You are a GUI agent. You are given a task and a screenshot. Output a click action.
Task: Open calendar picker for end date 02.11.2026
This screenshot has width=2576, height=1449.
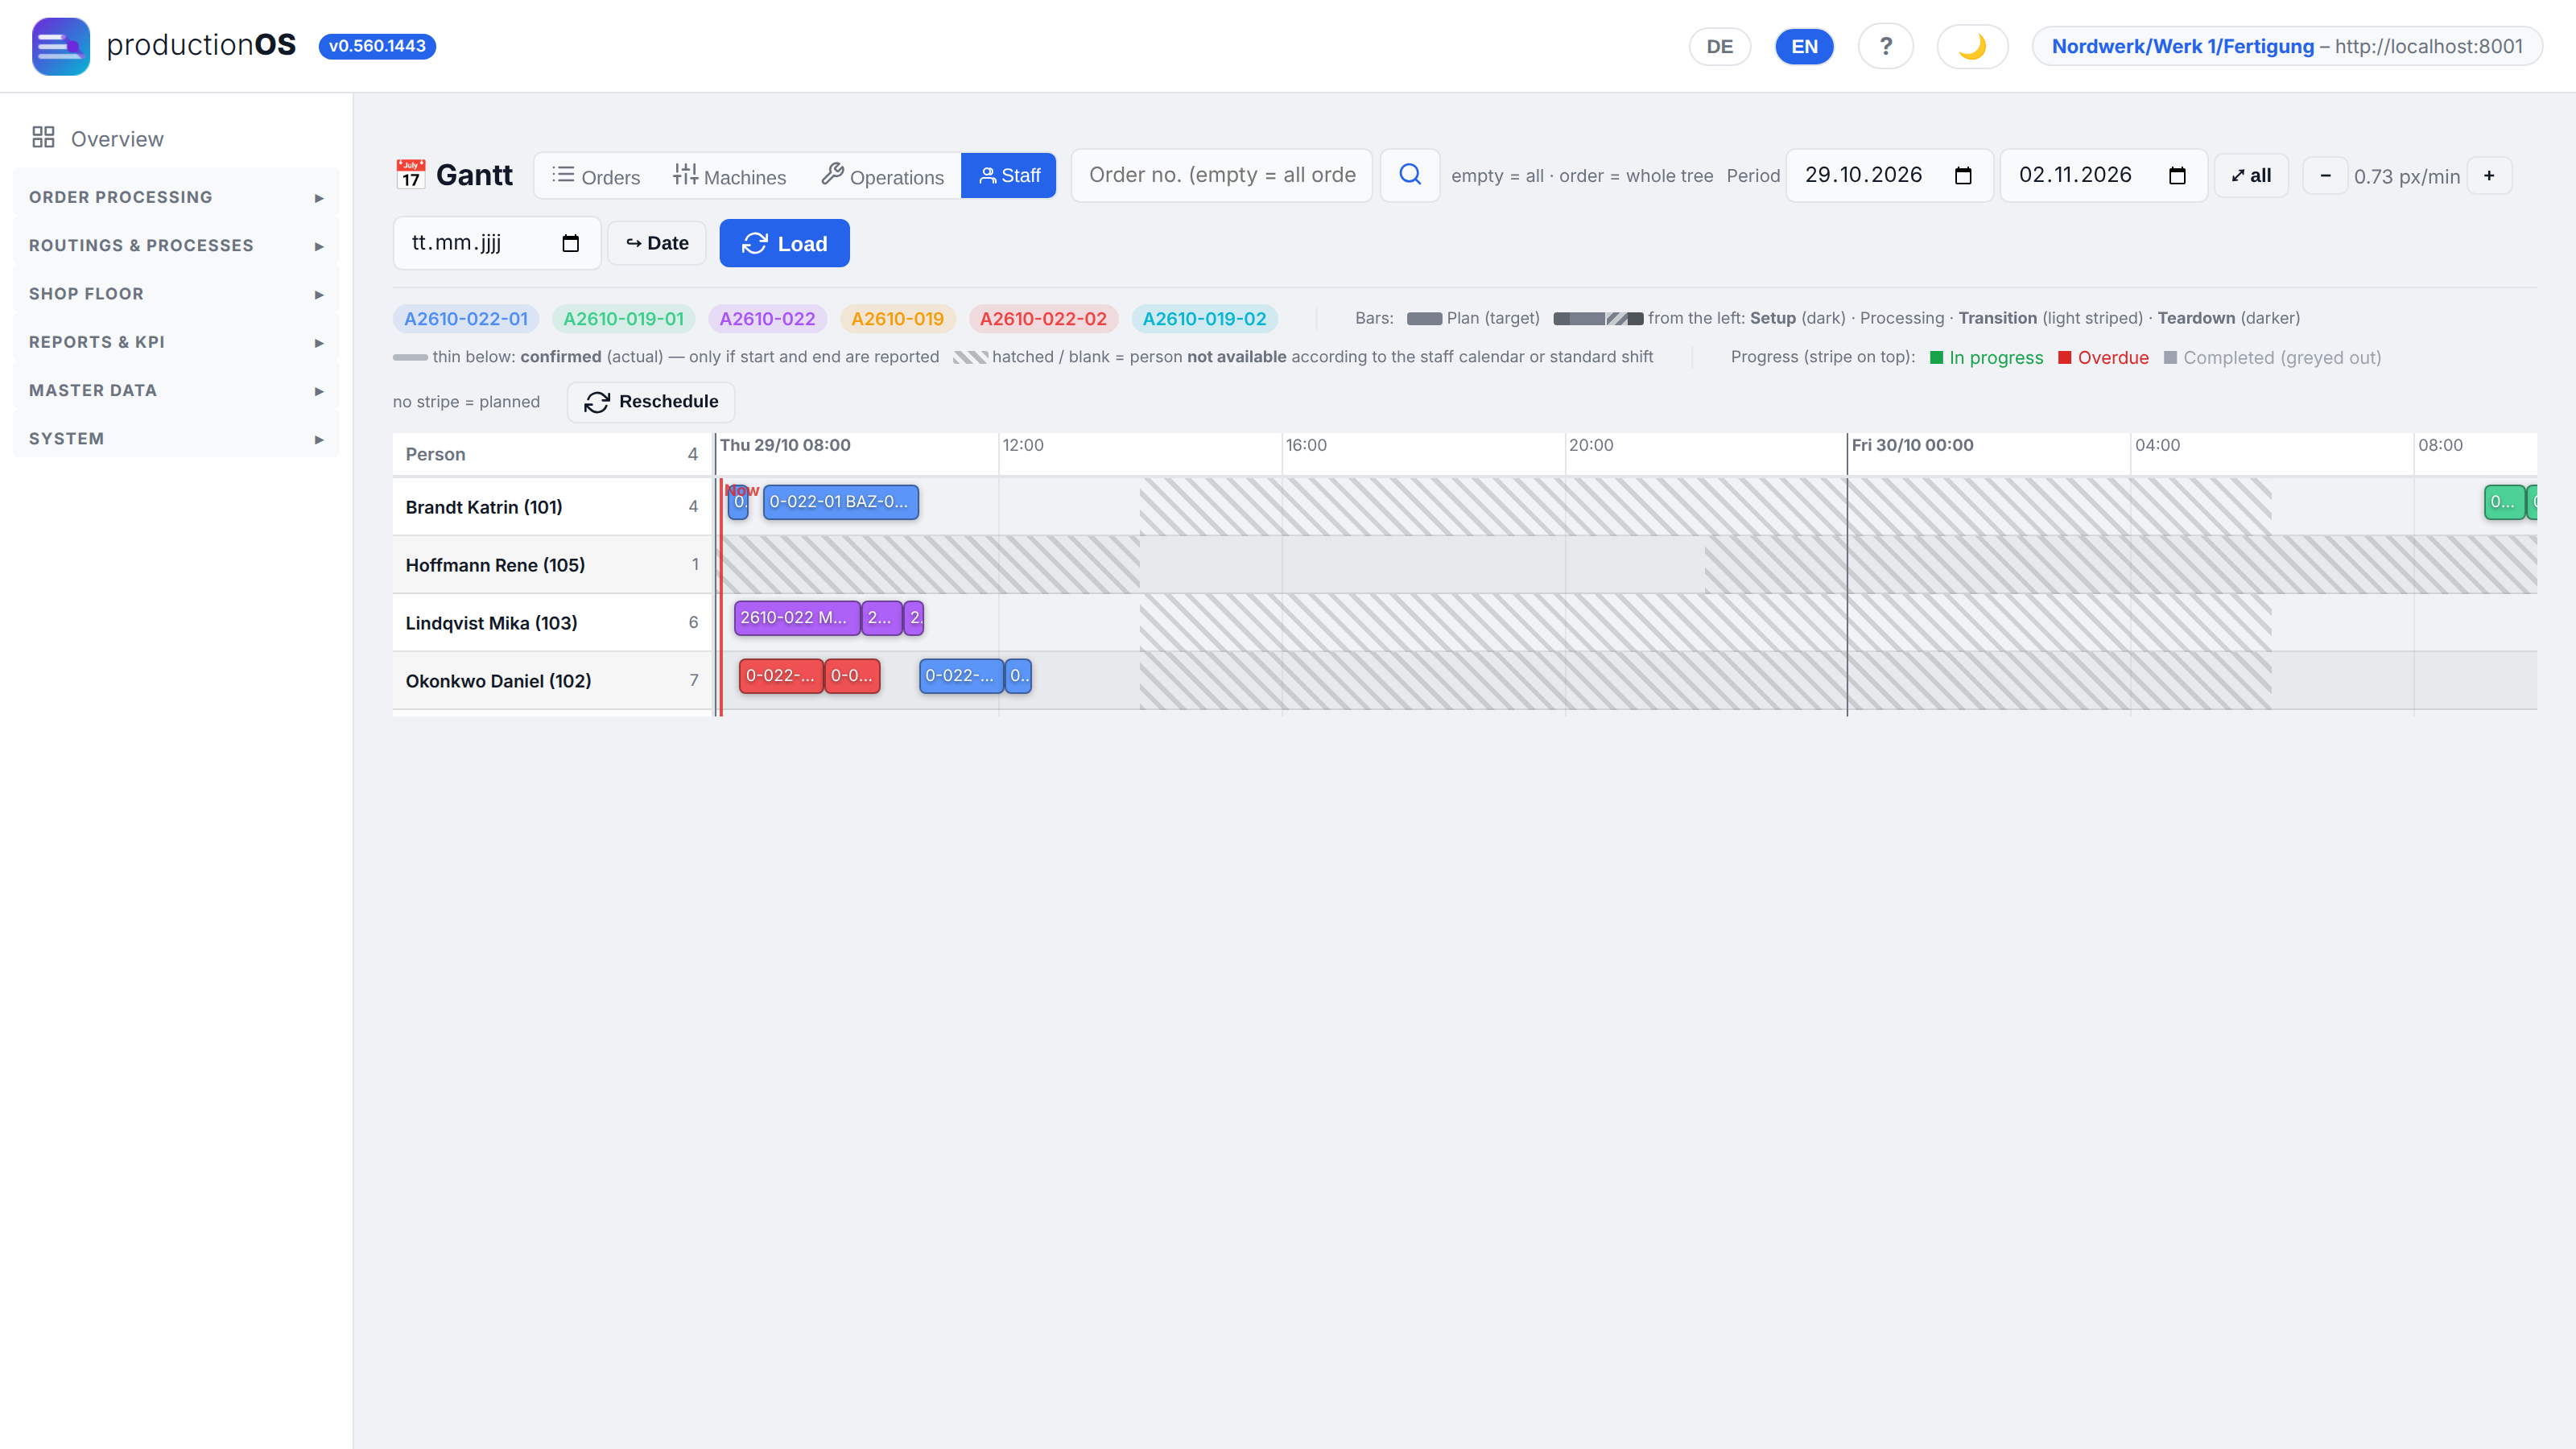(2177, 176)
